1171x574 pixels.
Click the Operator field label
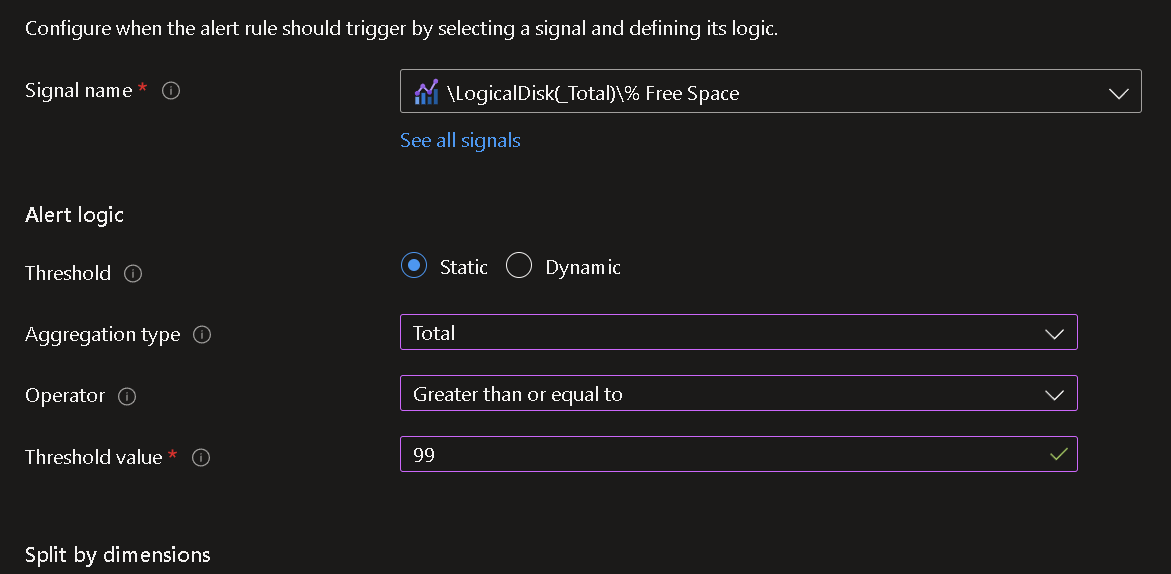click(65, 396)
